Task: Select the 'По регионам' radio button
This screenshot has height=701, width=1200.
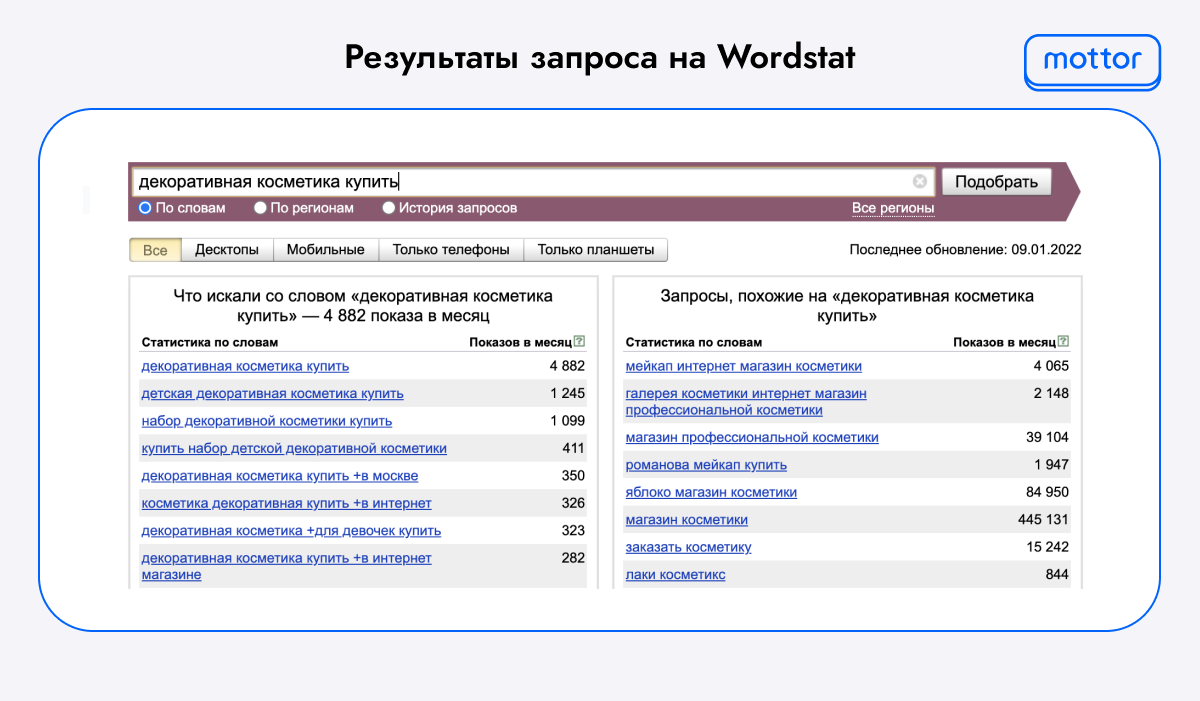Action: 260,208
